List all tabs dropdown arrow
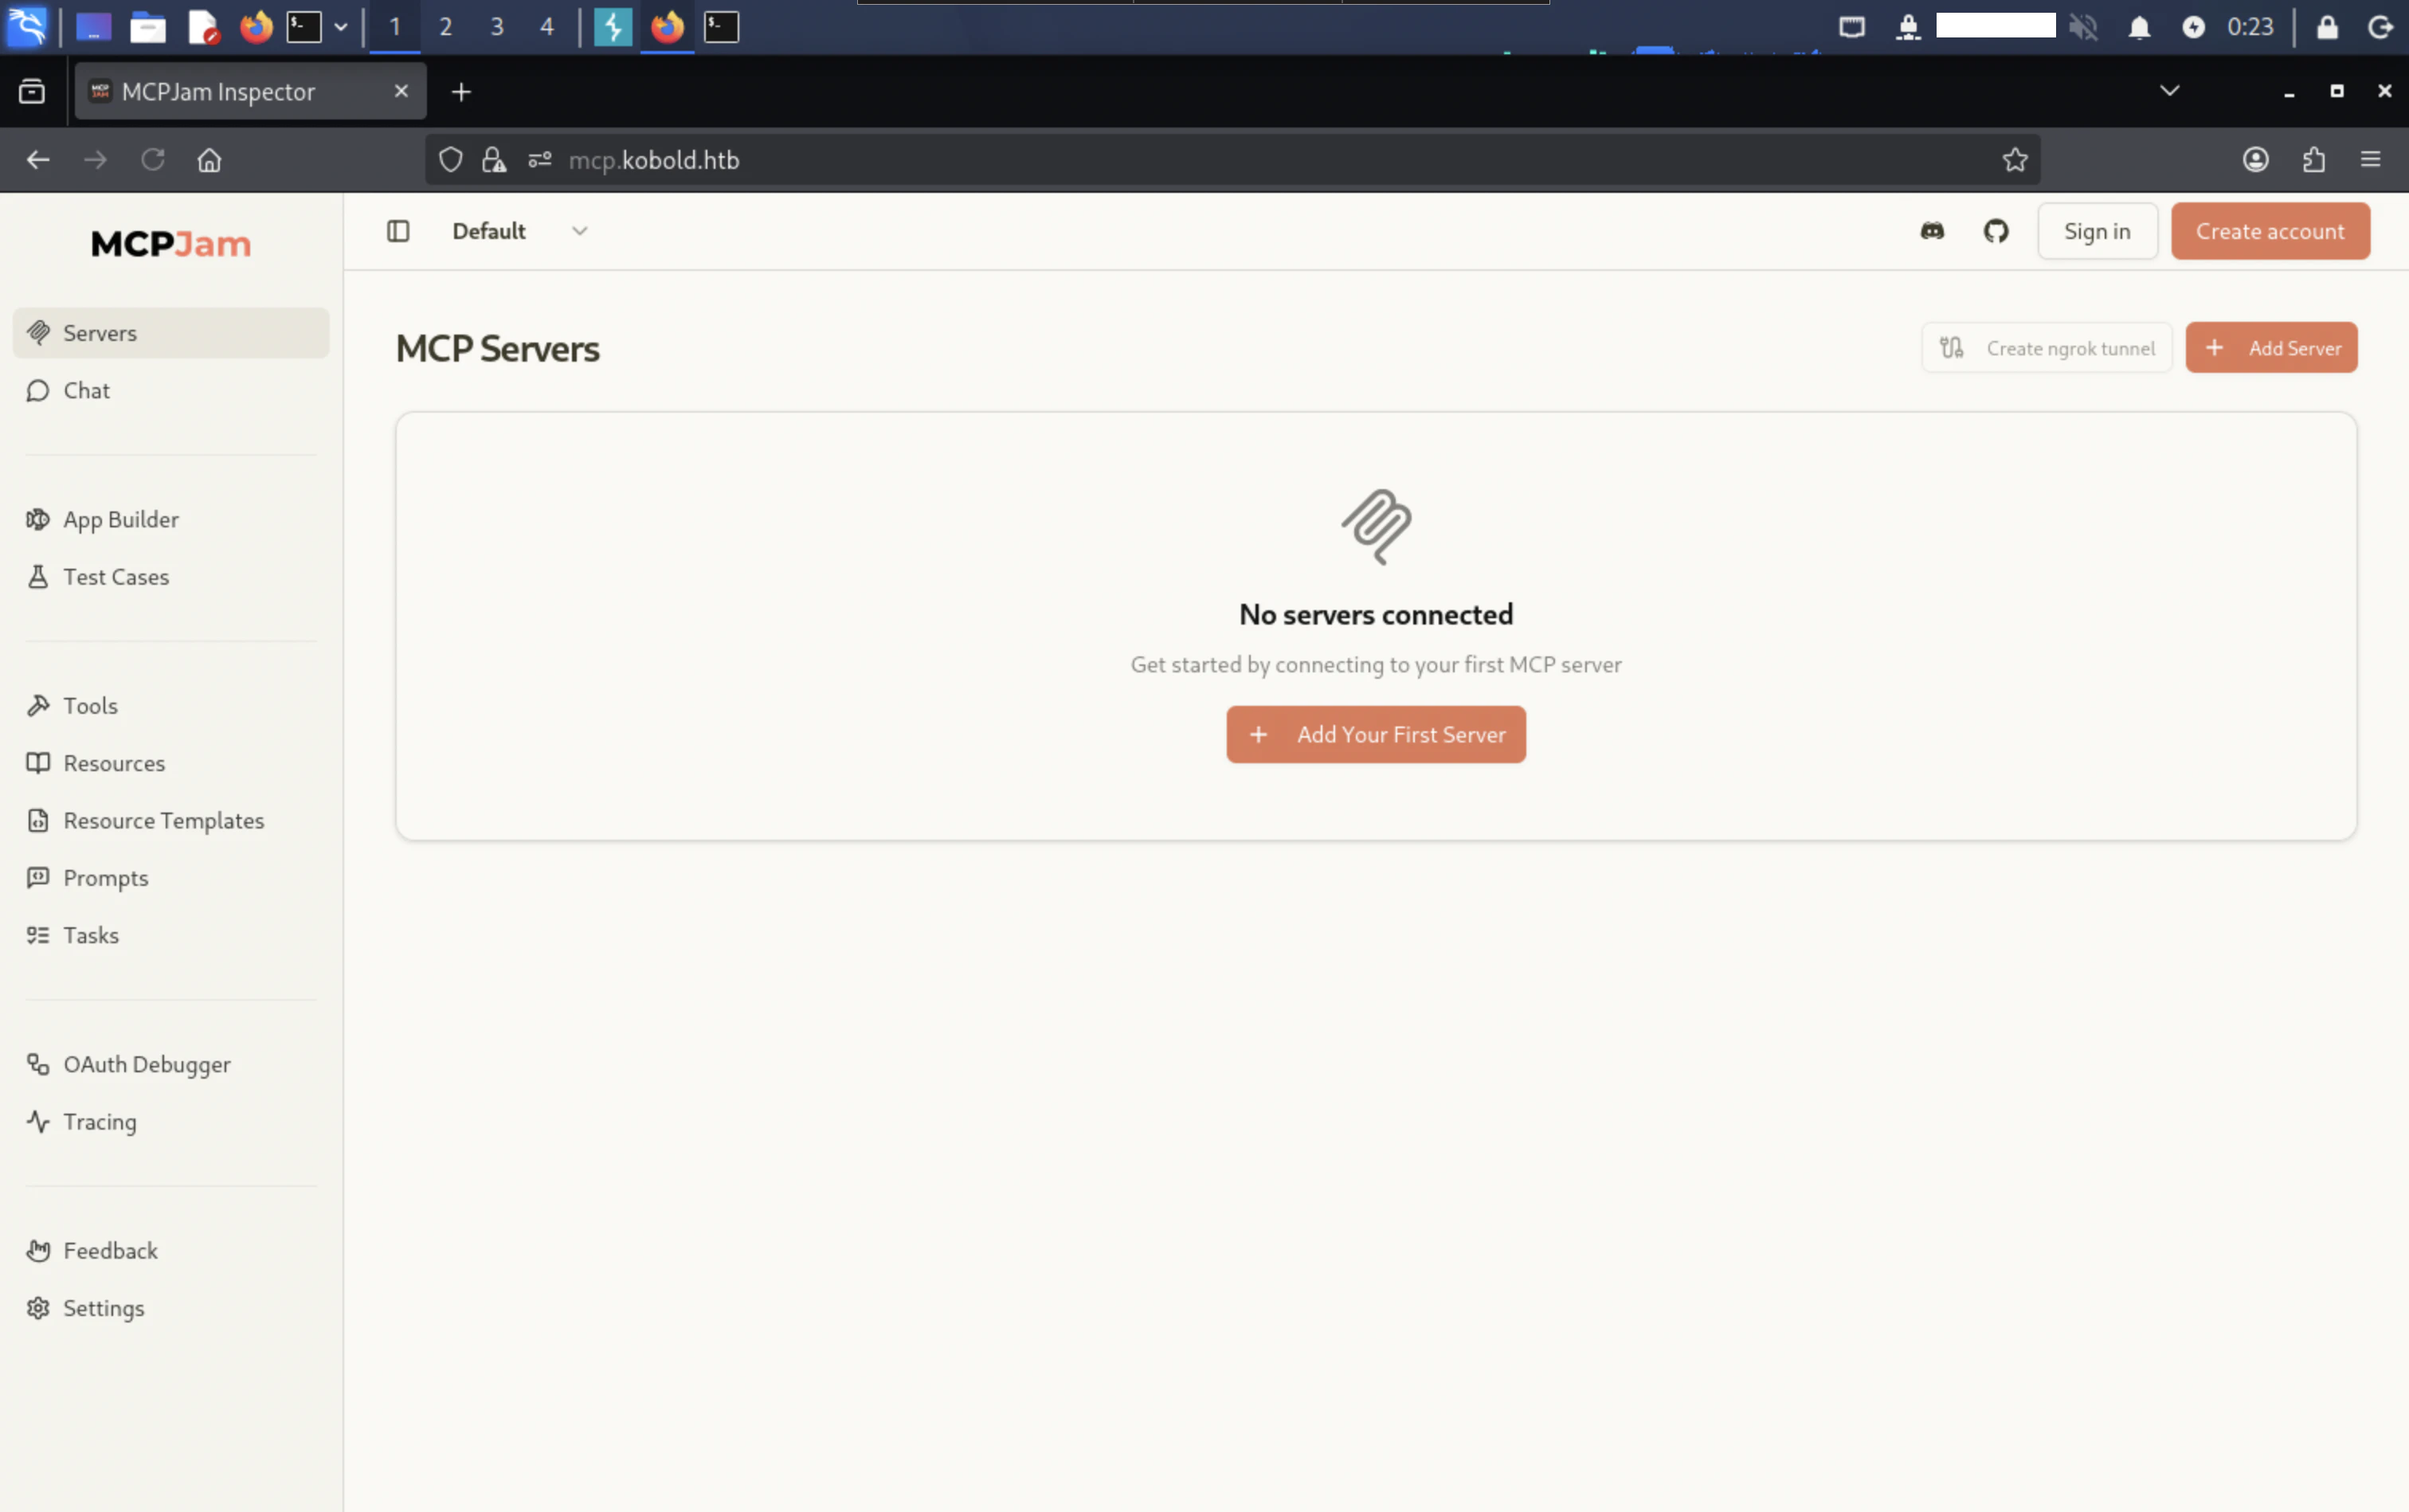 2169,91
